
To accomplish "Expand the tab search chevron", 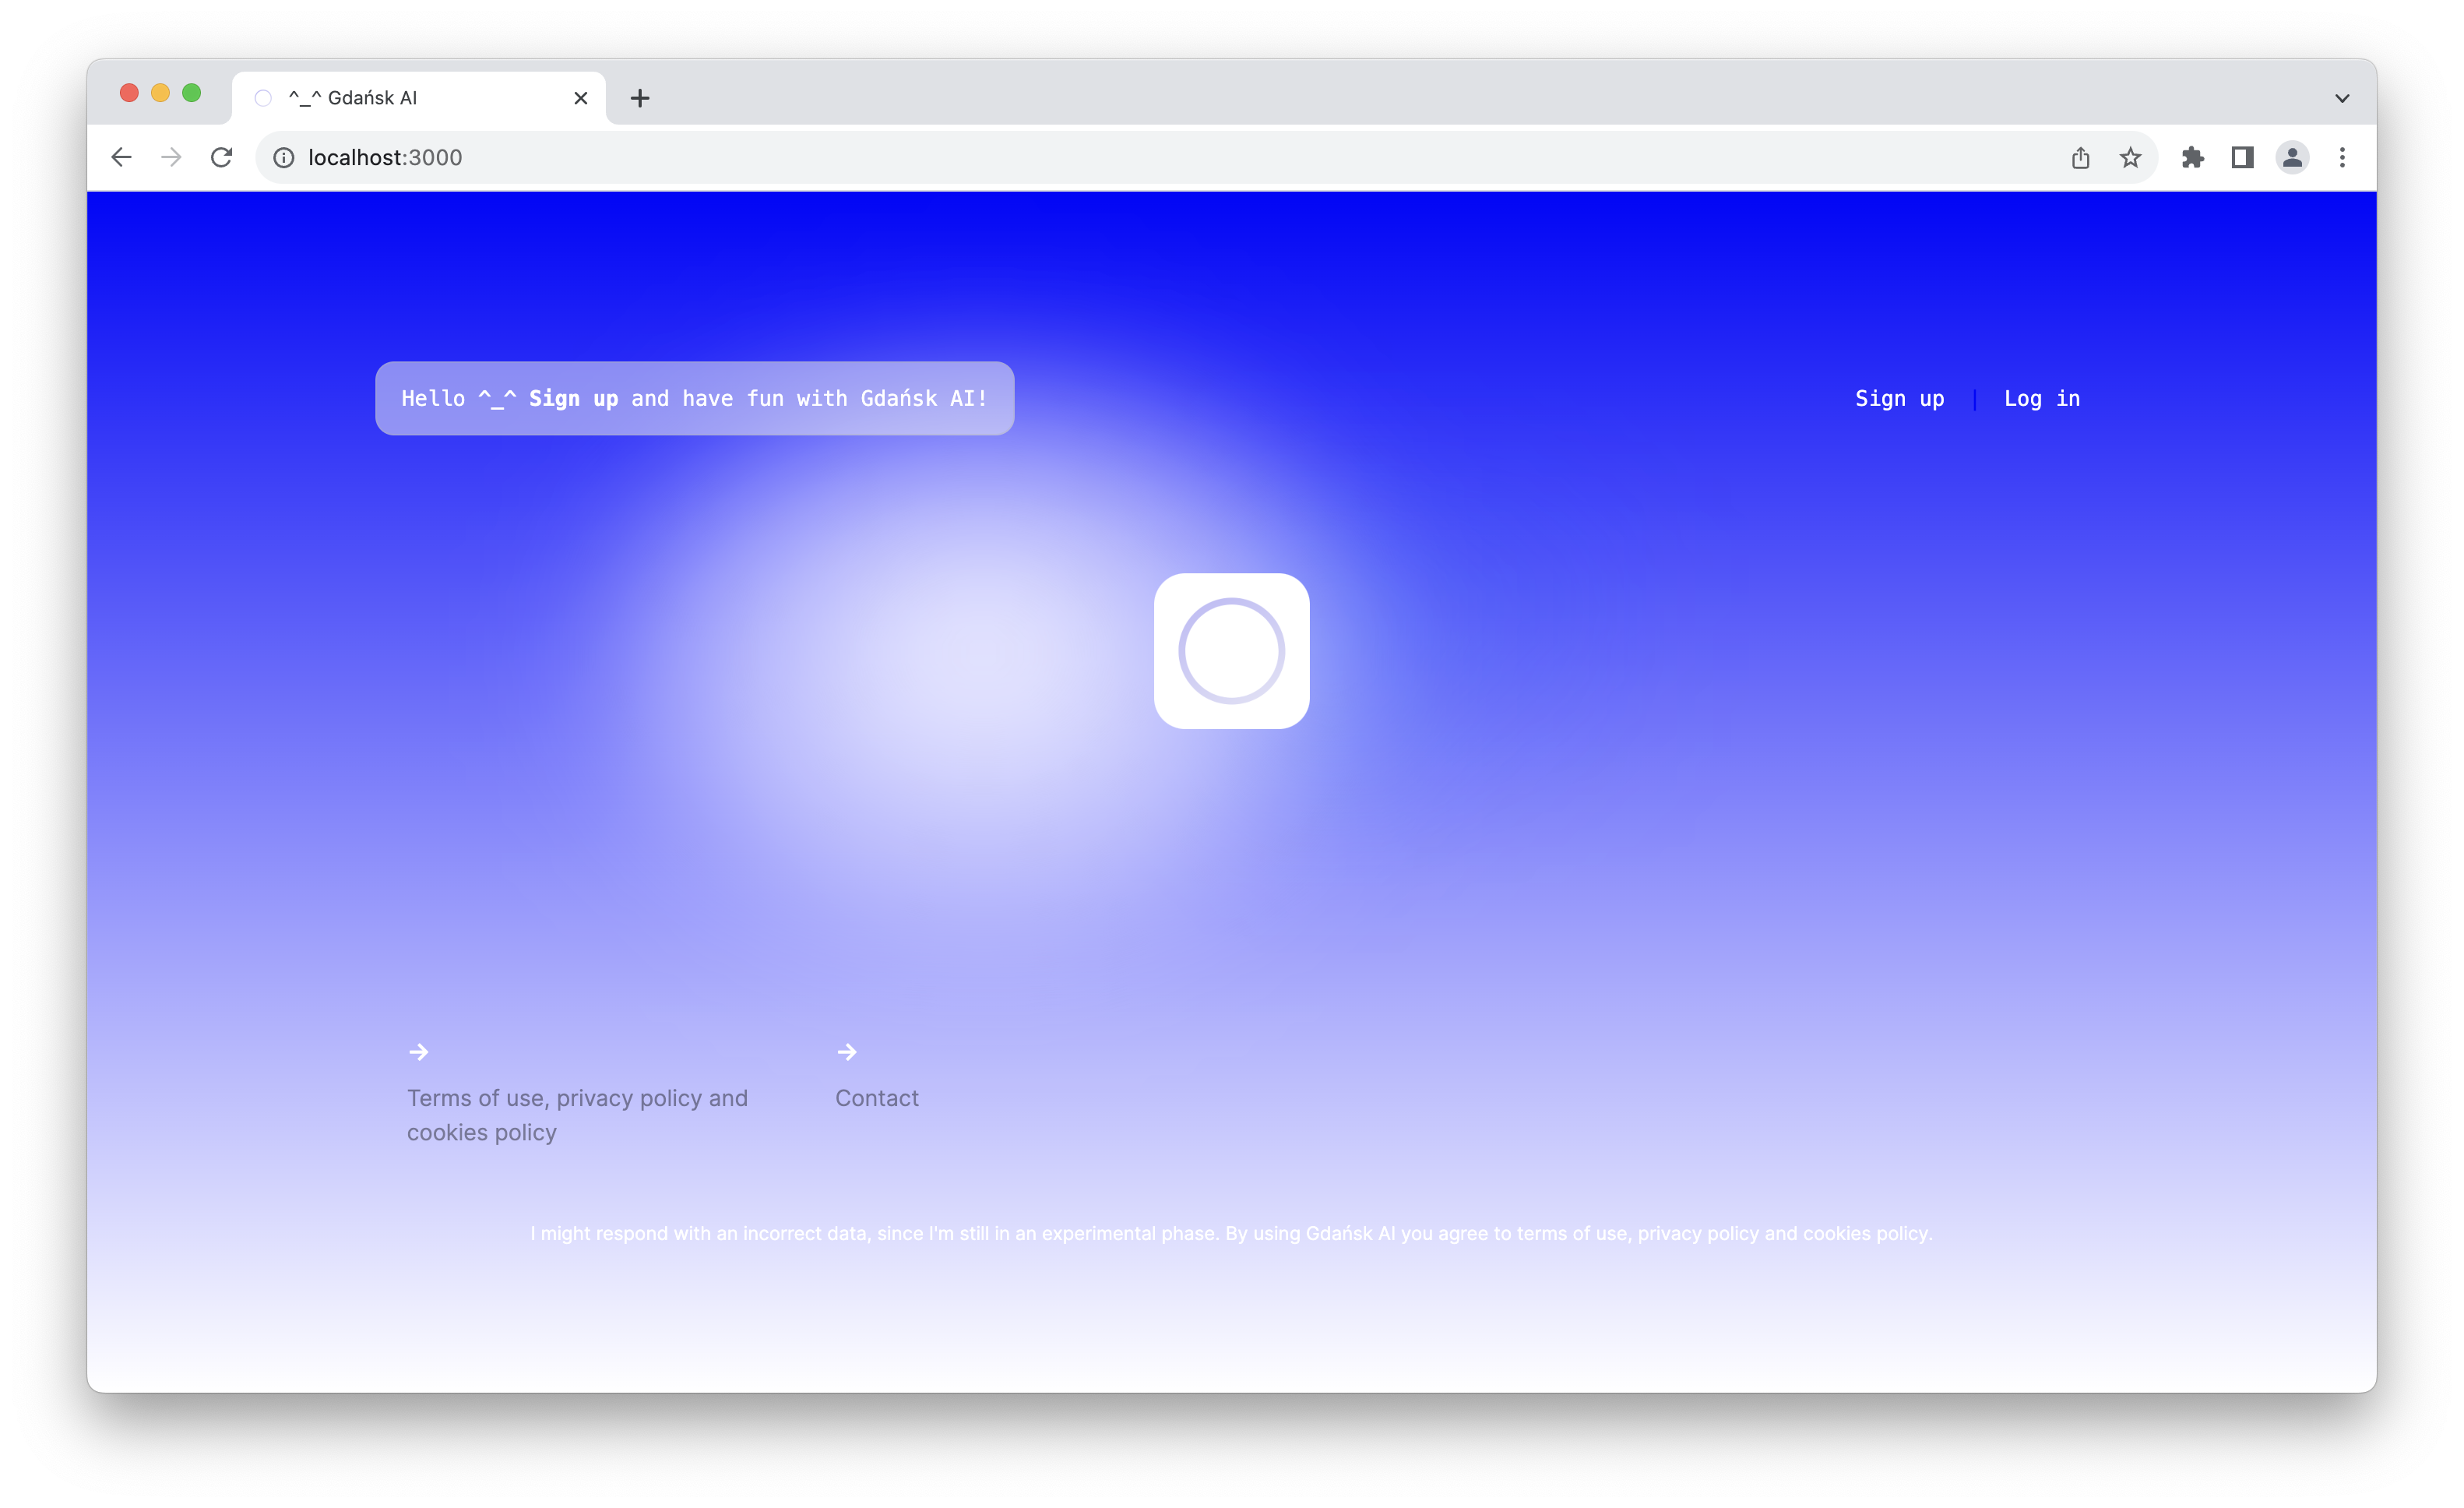I will pos(2342,98).
